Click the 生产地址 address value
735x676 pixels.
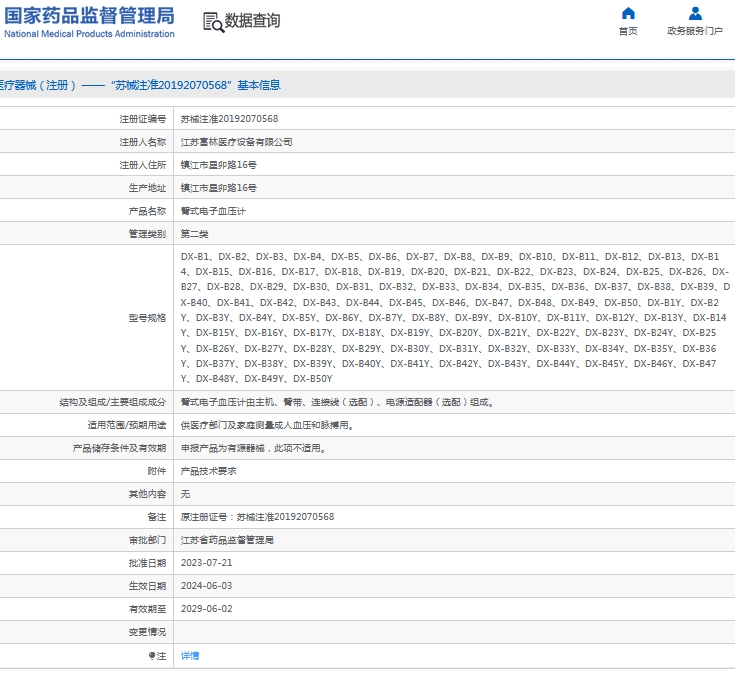[219, 188]
